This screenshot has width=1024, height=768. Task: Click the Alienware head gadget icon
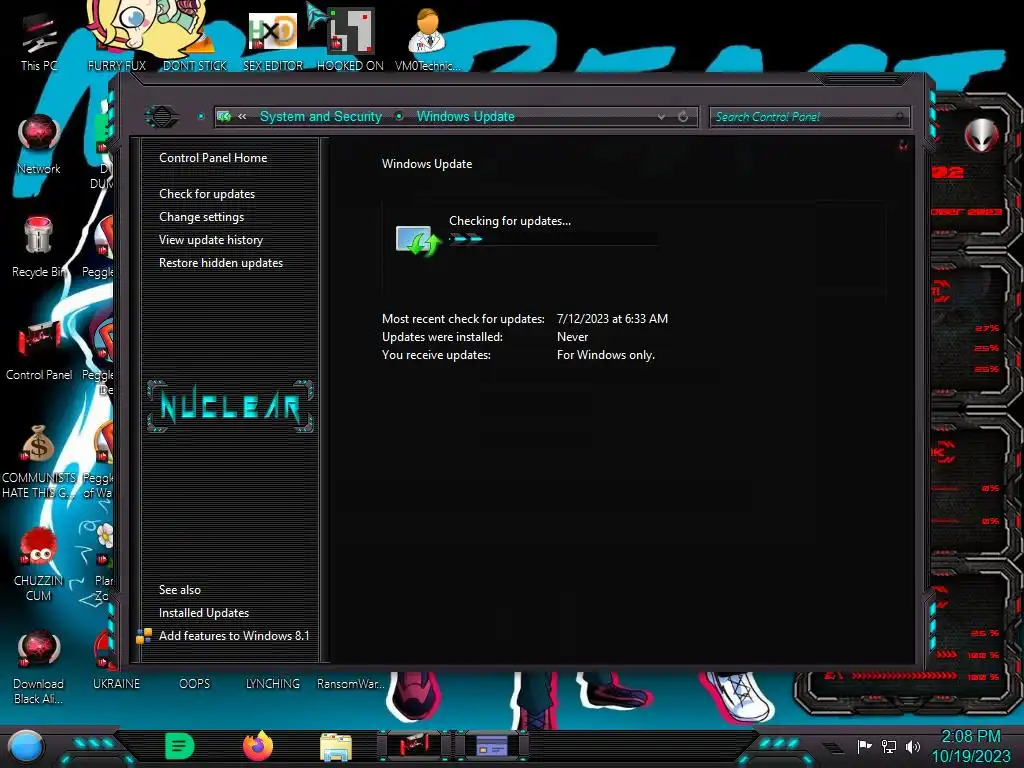[x=980, y=135]
